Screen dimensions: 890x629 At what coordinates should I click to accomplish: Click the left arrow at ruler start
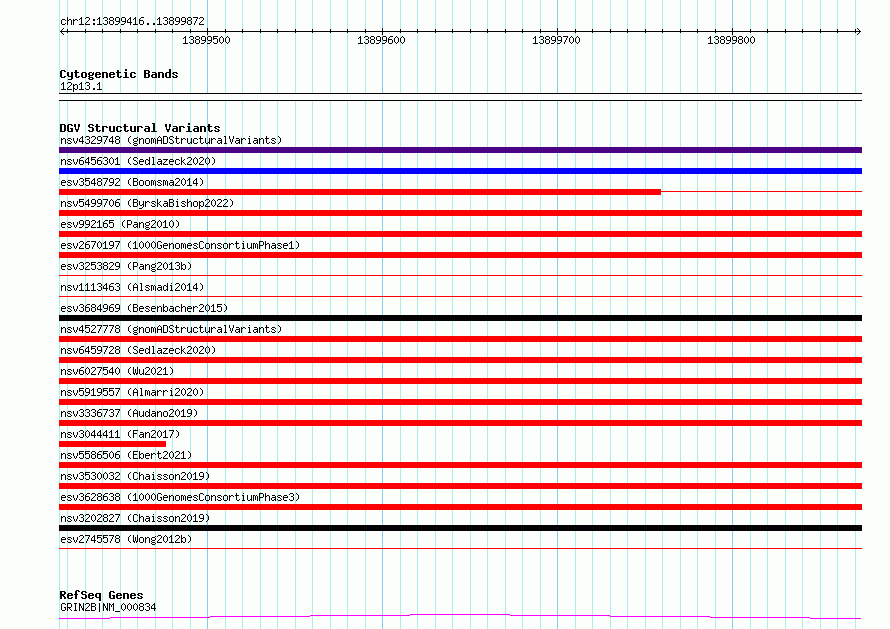63,31
